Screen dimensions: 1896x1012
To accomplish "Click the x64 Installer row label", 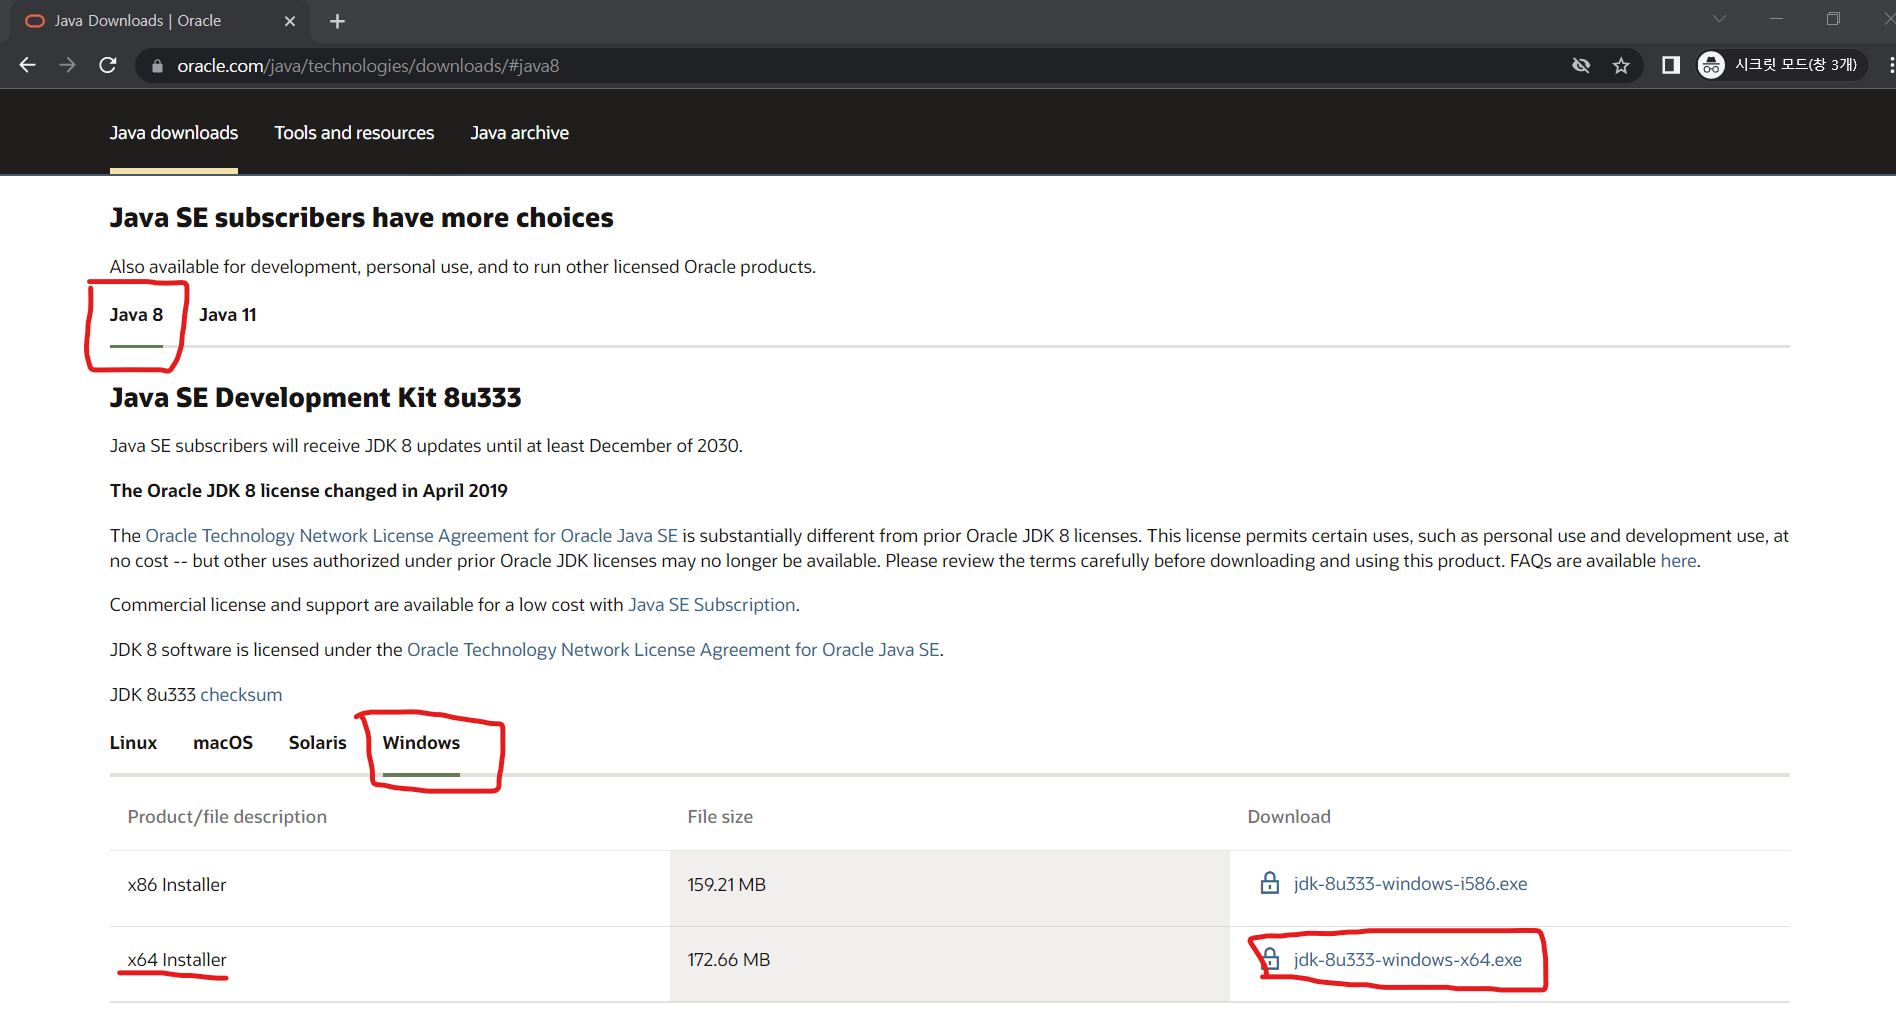I will [x=177, y=960].
